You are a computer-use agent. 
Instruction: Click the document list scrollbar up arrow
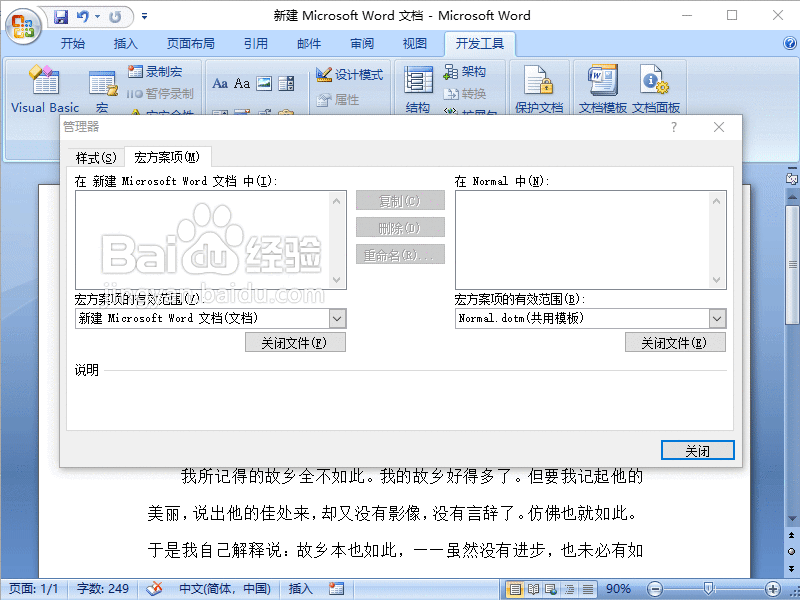(x=337, y=201)
